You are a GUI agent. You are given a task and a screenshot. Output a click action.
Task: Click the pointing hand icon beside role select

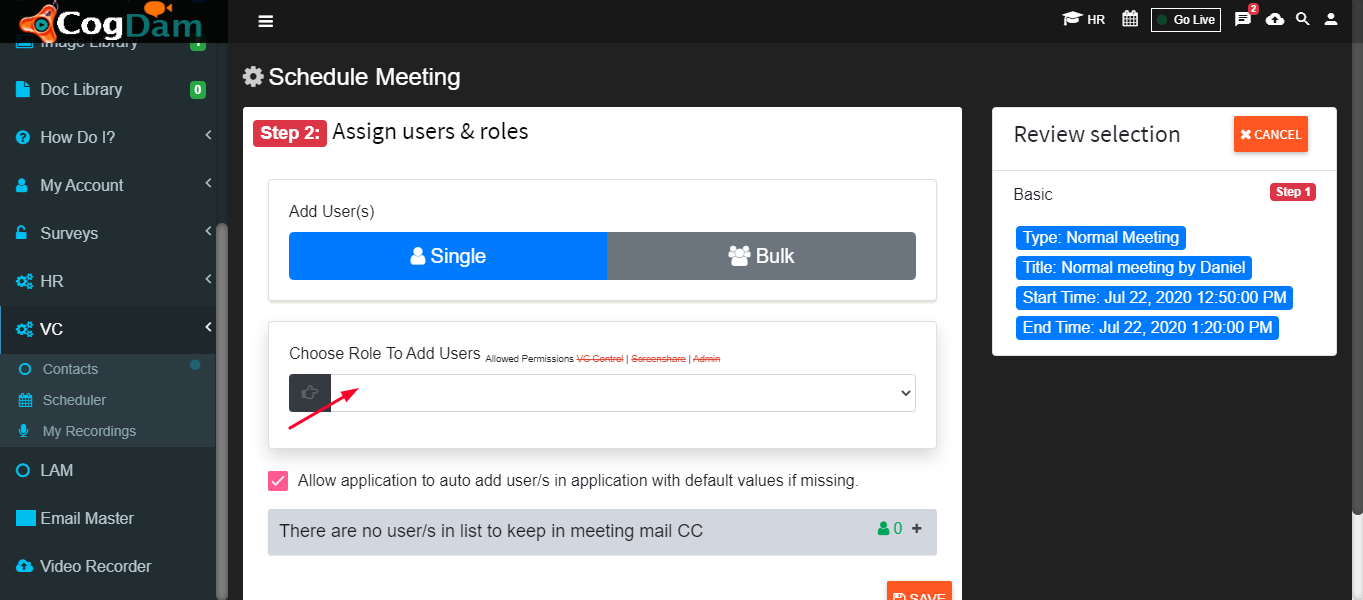[310, 393]
